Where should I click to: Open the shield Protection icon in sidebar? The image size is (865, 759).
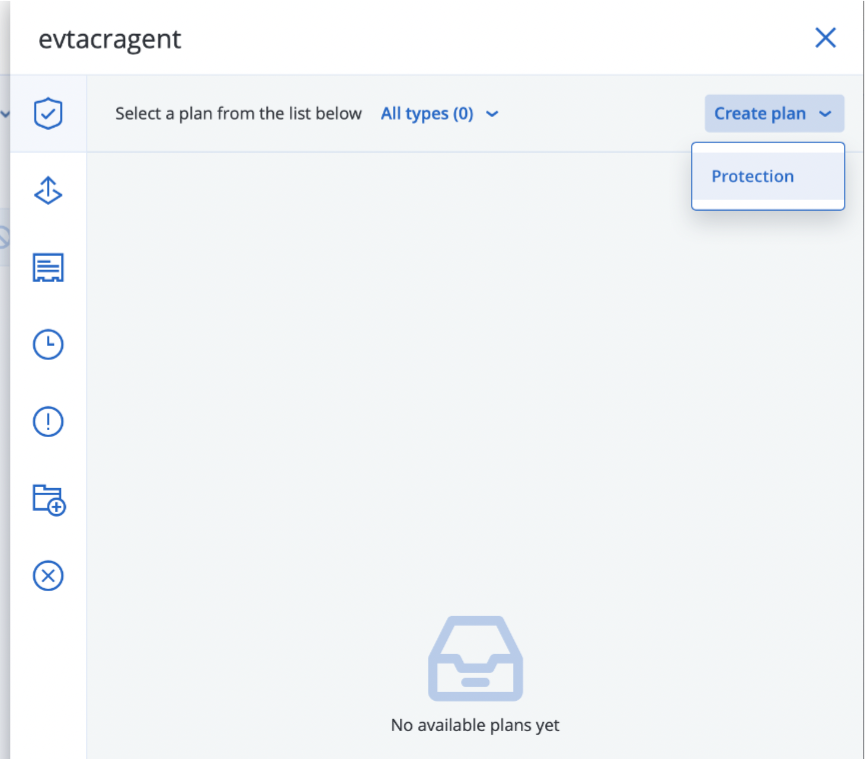[48, 114]
